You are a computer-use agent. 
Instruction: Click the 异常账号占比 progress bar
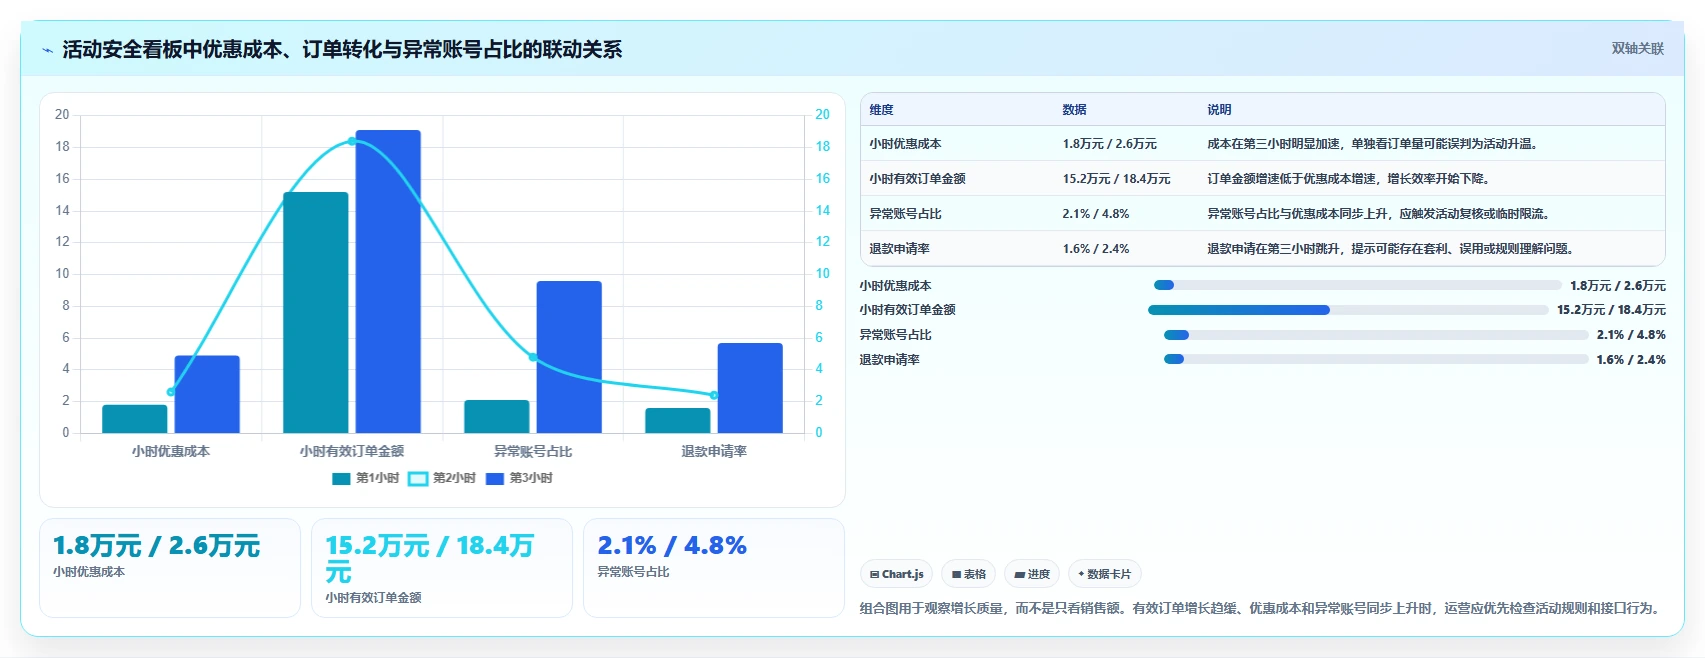[x=1376, y=335]
